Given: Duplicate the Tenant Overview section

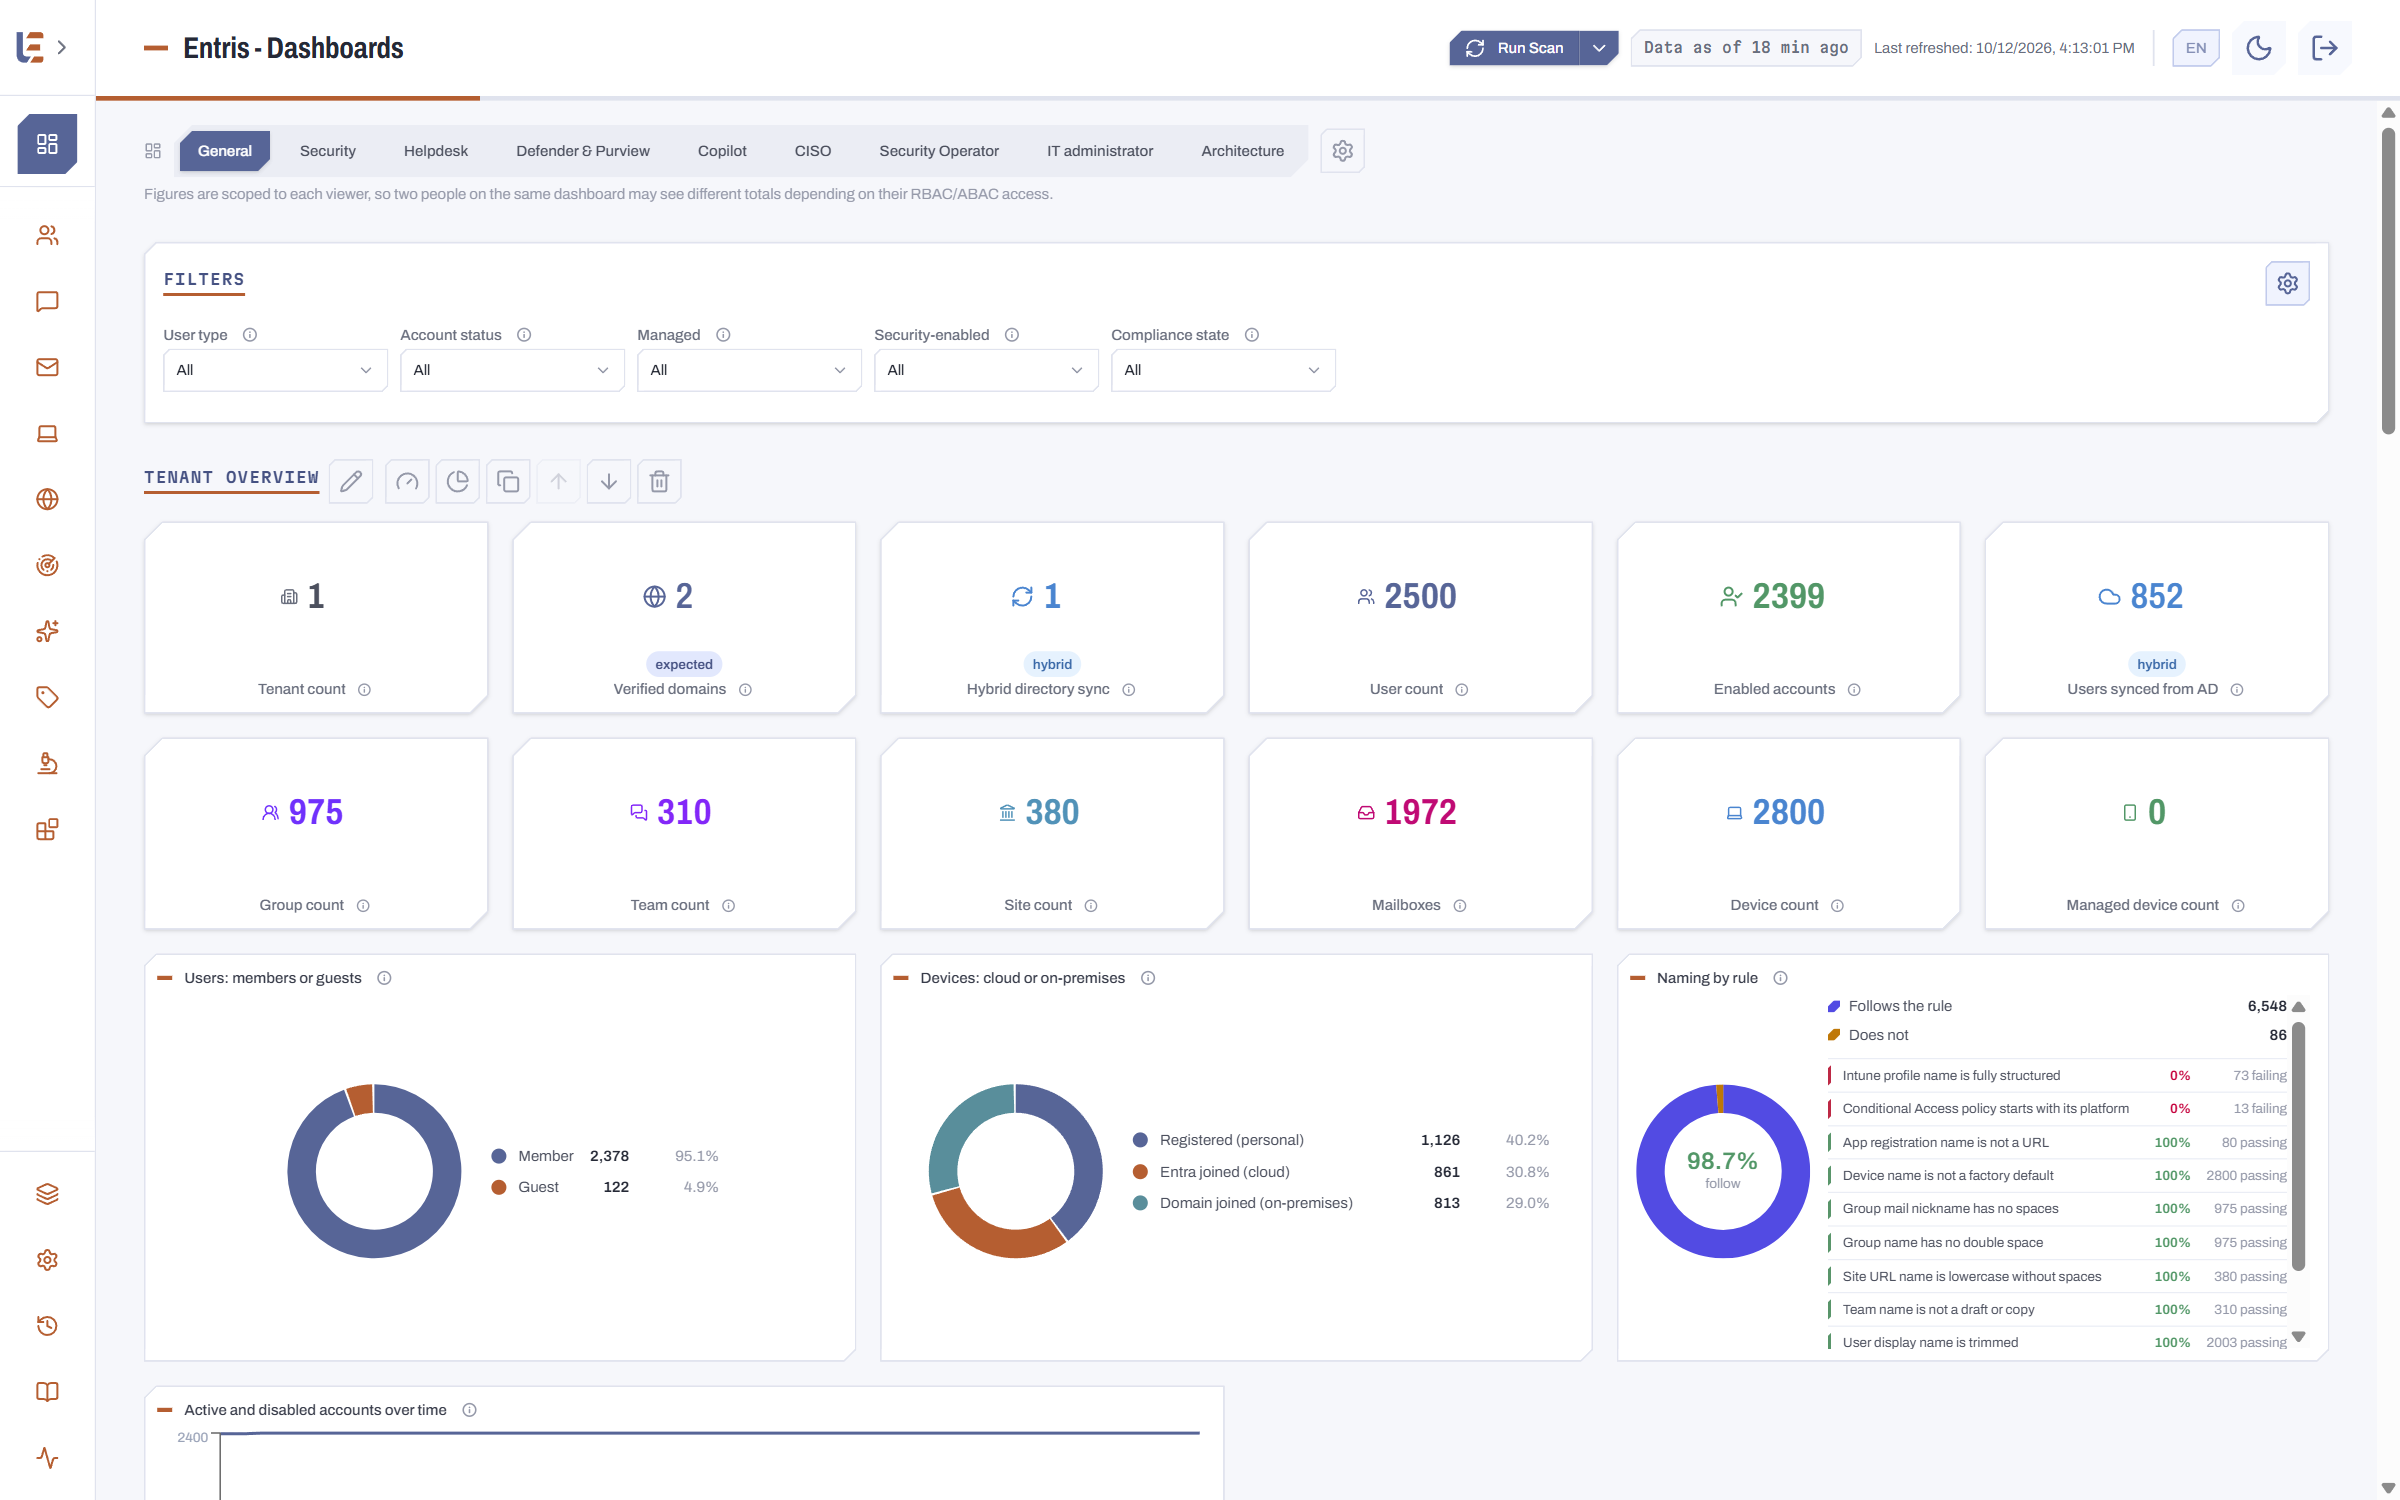Looking at the screenshot, I should [508, 482].
